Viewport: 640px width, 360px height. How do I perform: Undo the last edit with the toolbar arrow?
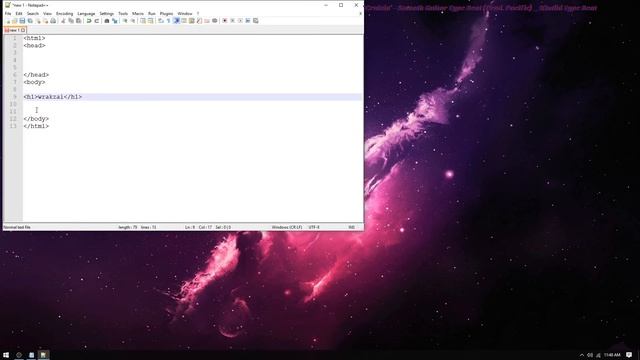point(89,21)
